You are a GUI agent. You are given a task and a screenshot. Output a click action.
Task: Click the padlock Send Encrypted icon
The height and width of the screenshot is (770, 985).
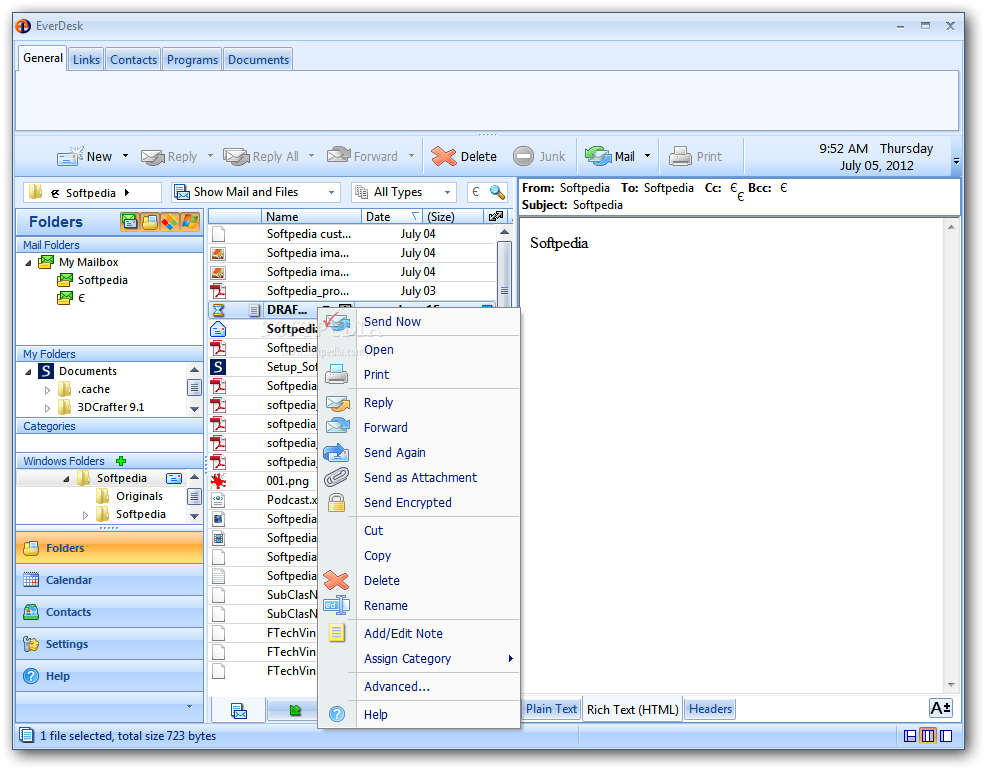click(337, 502)
